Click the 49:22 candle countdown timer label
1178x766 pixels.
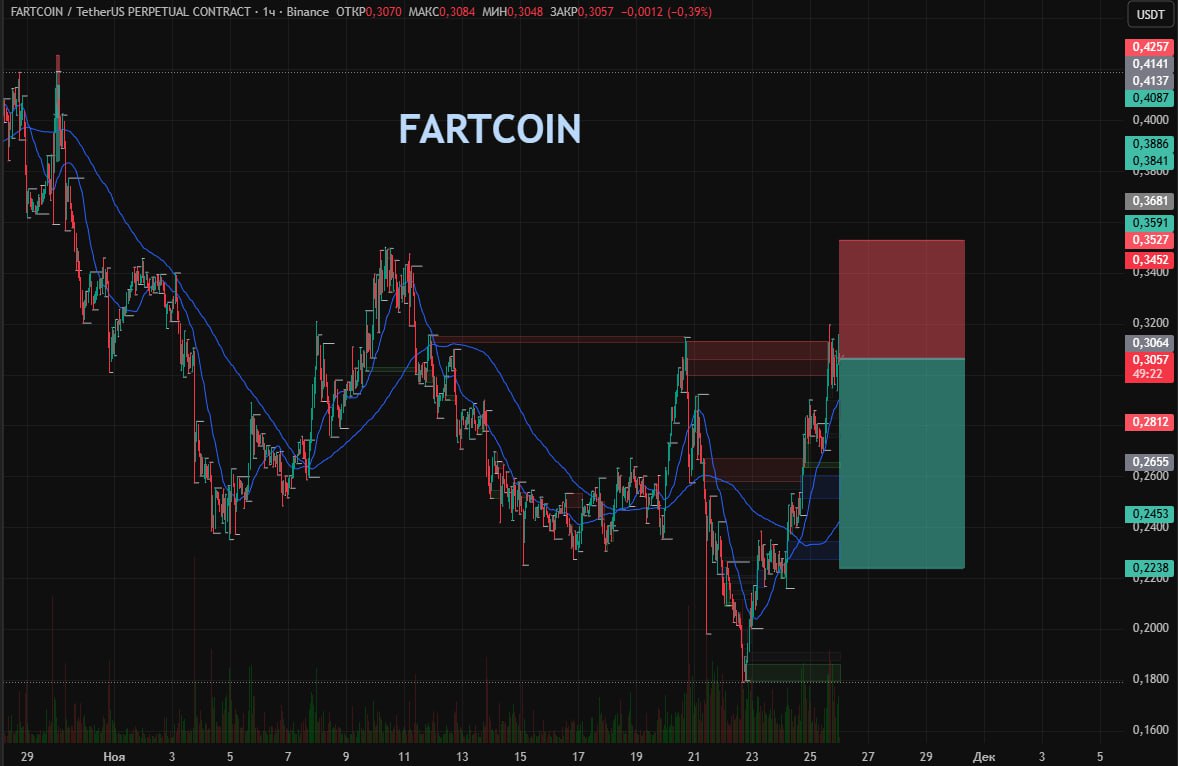(x=1149, y=373)
